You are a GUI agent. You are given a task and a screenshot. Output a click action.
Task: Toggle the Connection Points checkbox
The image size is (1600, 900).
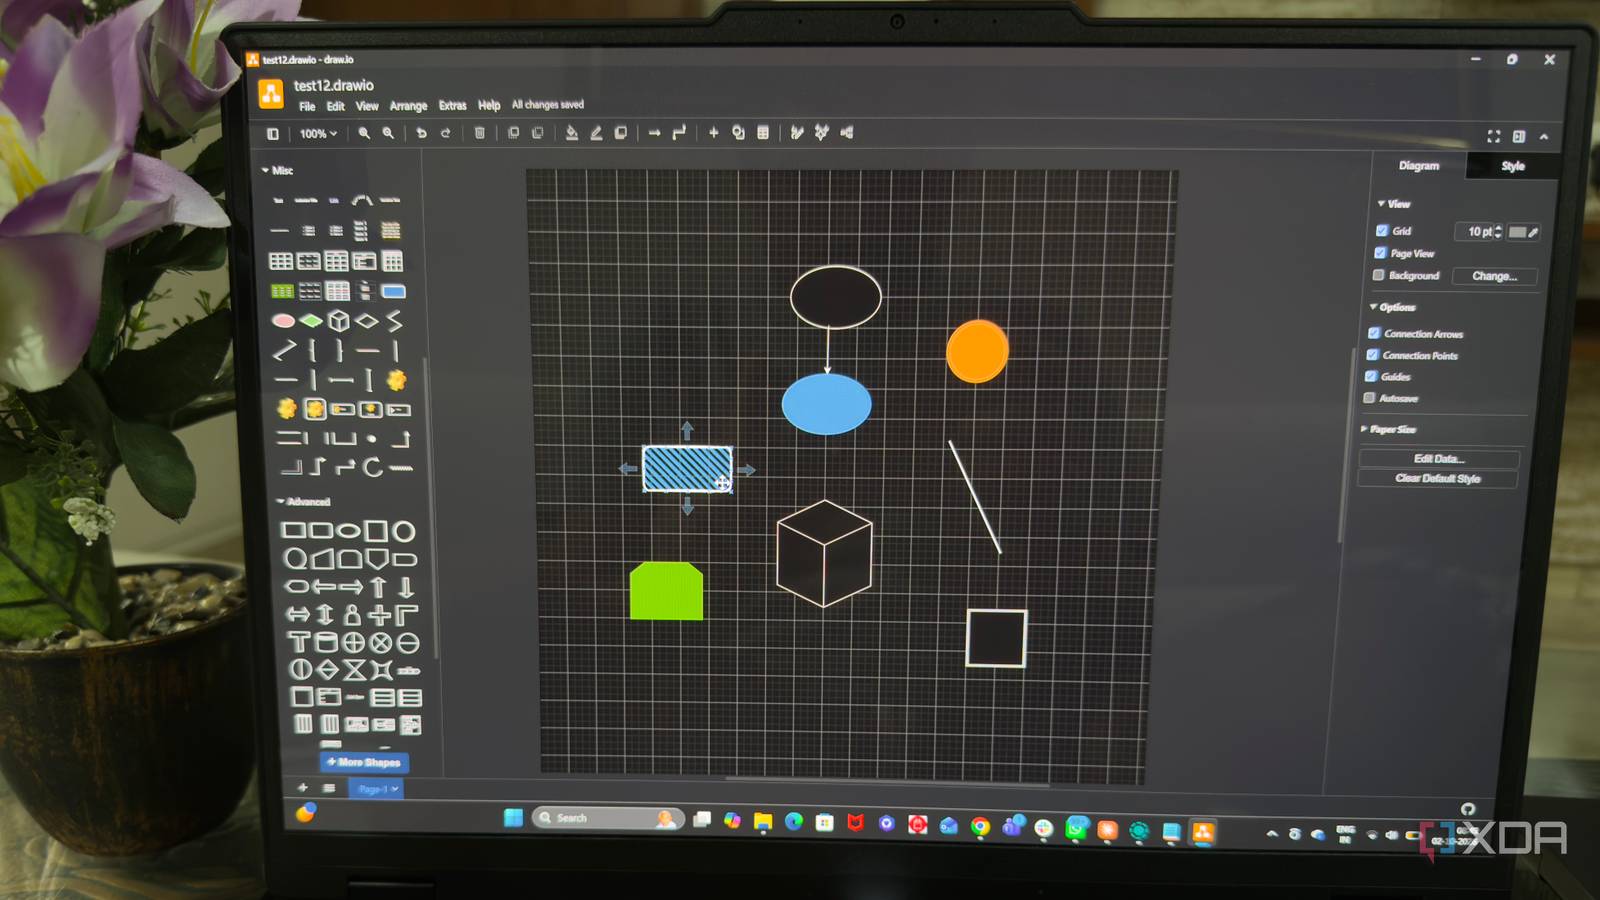point(1373,355)
